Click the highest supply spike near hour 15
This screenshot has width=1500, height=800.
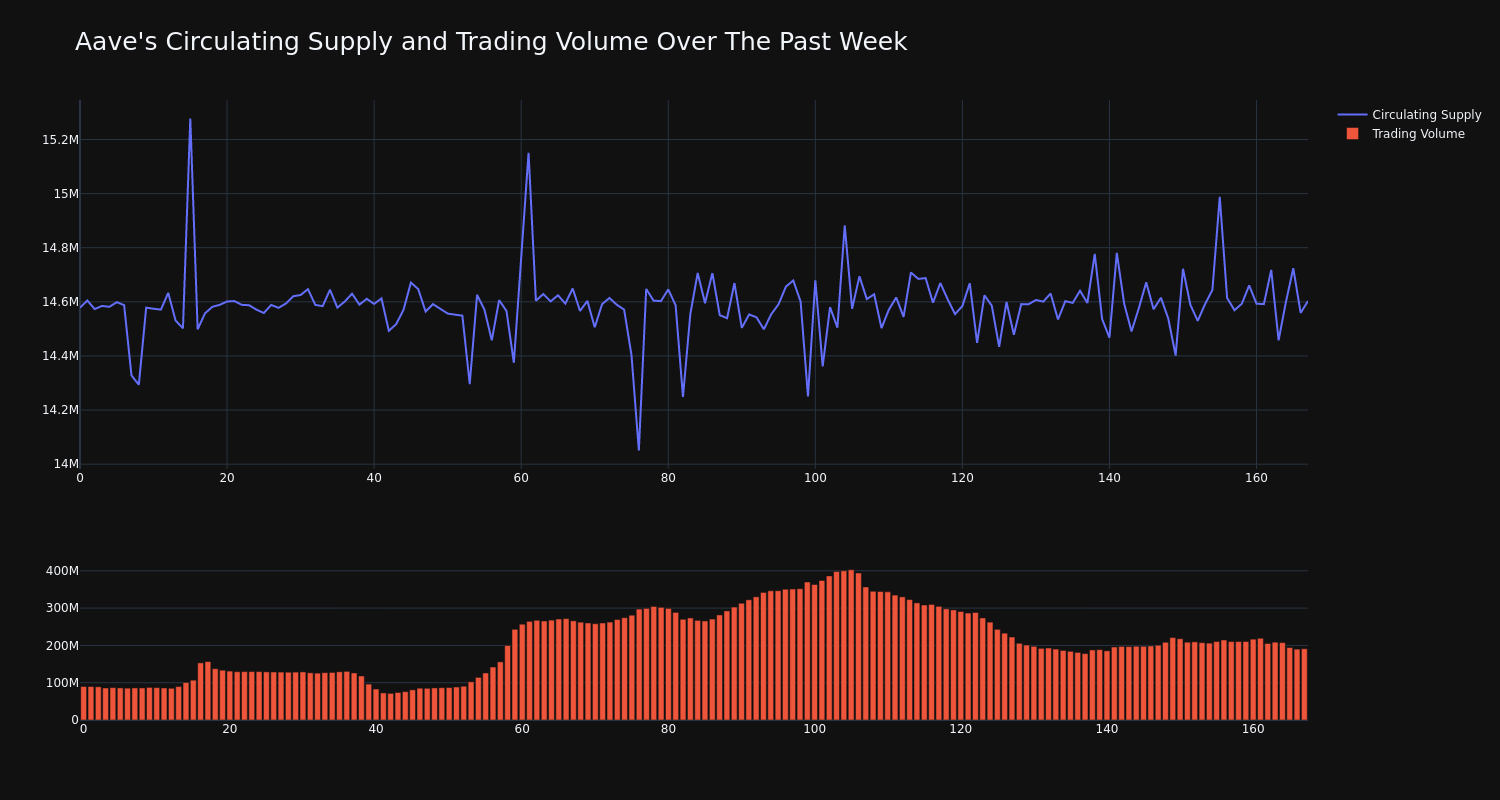click(190, 120)
